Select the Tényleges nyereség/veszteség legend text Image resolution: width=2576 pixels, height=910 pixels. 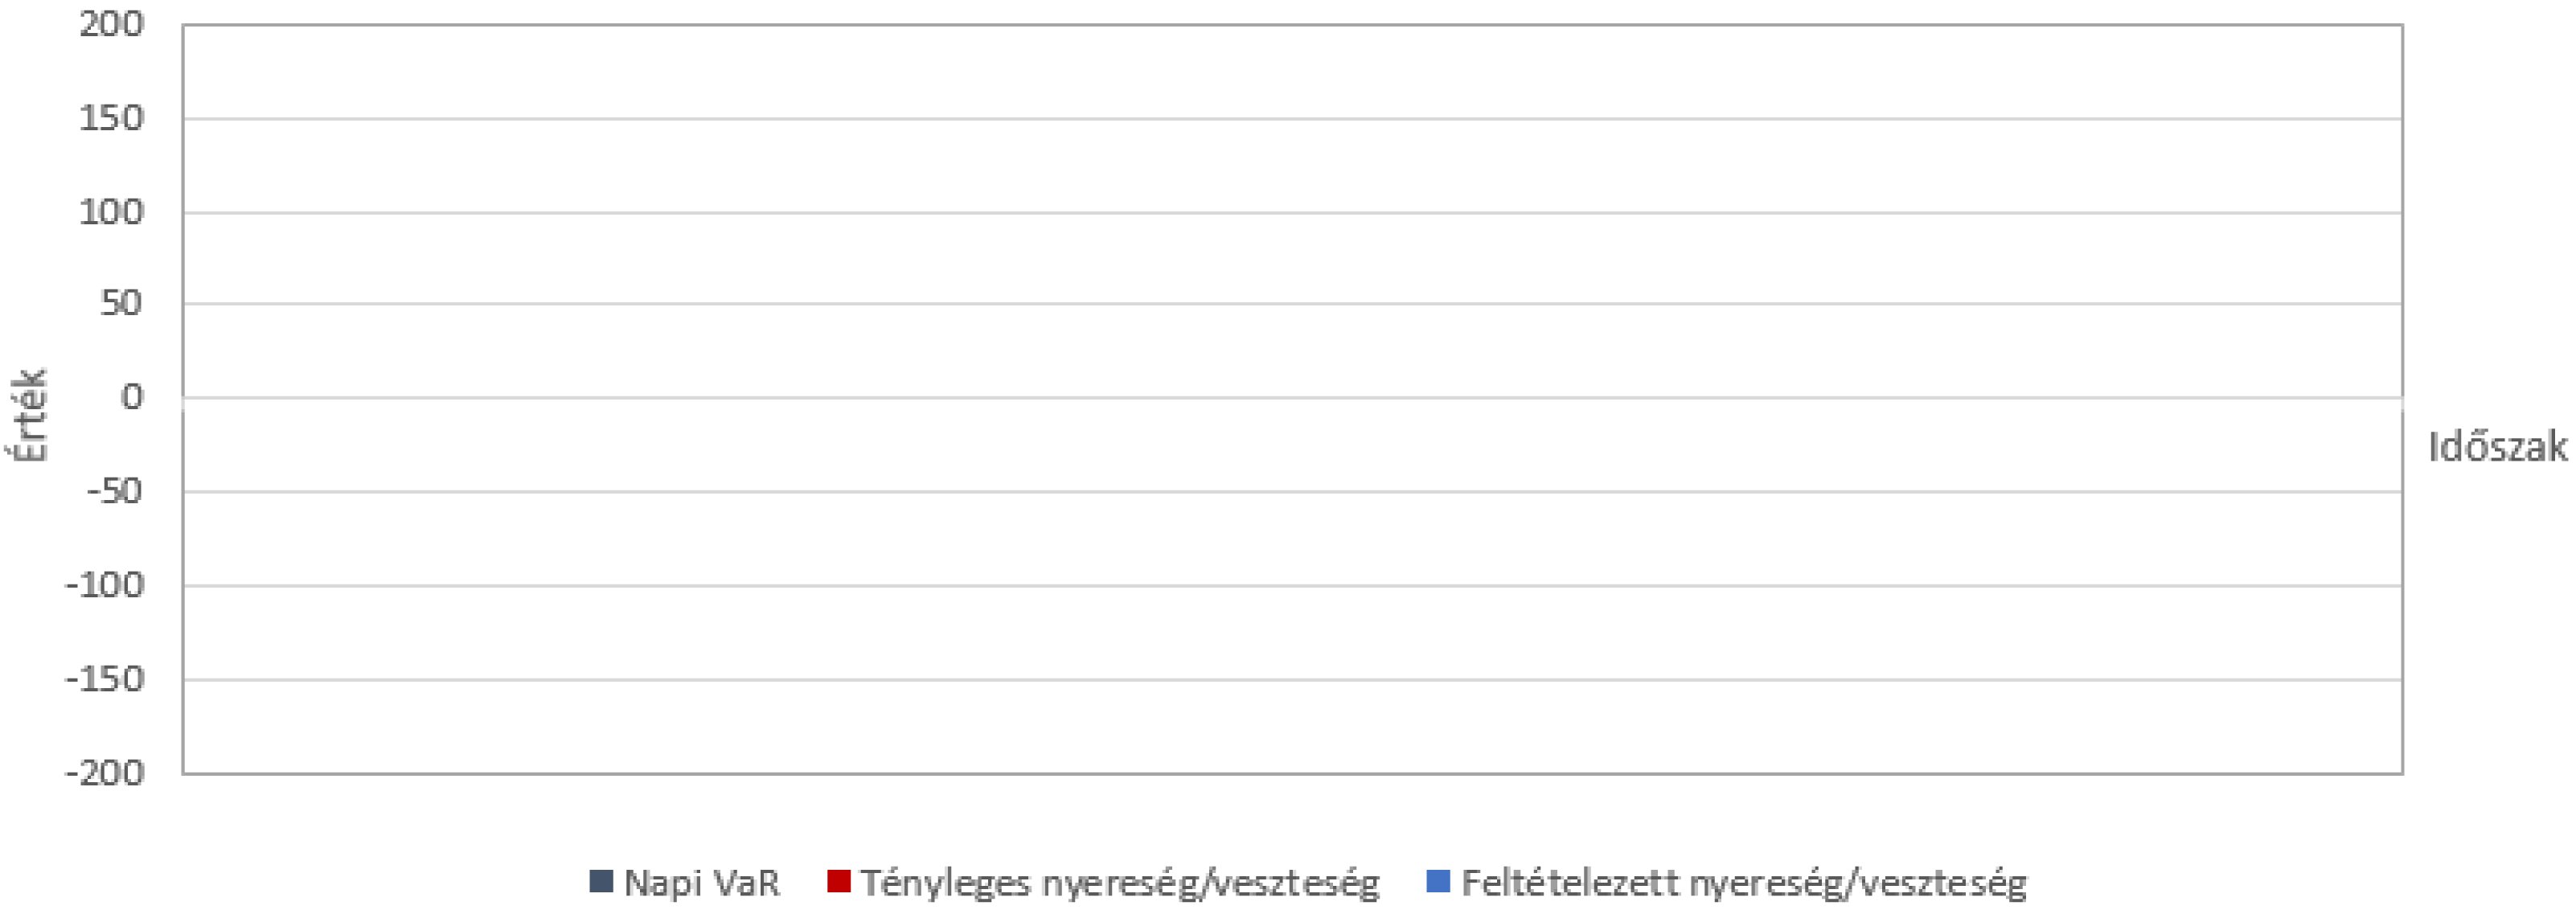point(1119,883)
